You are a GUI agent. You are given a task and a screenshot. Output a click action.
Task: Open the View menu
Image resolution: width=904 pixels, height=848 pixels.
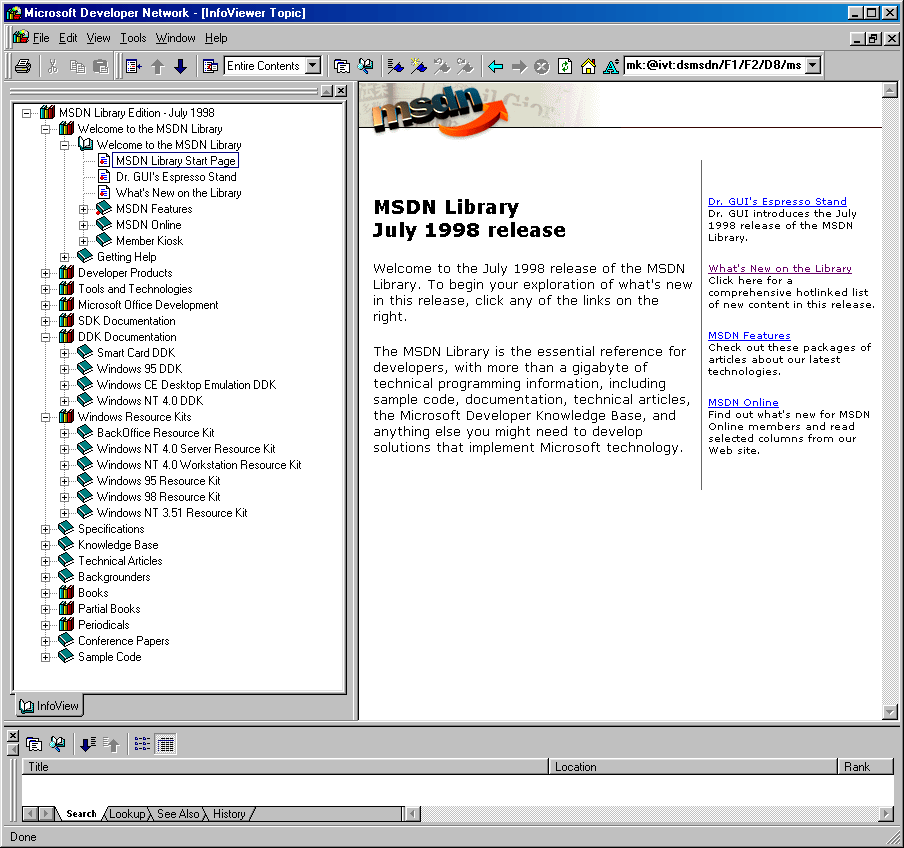coord(98,38)
